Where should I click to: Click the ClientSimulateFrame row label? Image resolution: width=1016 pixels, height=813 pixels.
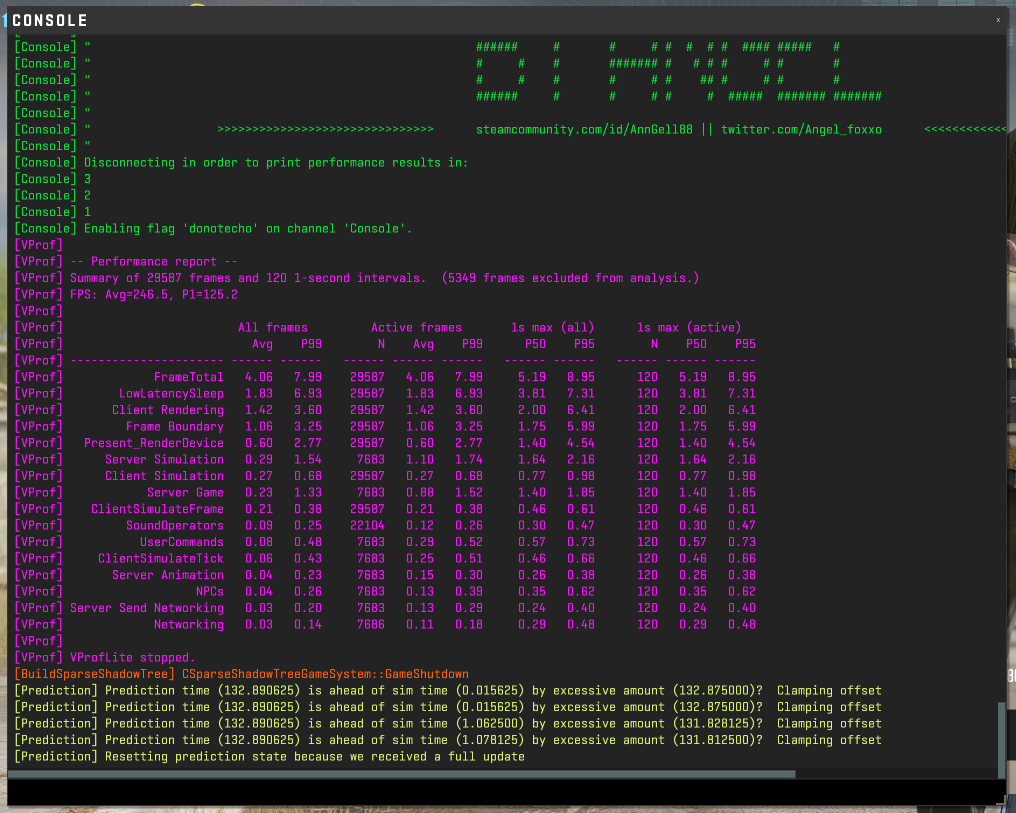coord(157,509)
